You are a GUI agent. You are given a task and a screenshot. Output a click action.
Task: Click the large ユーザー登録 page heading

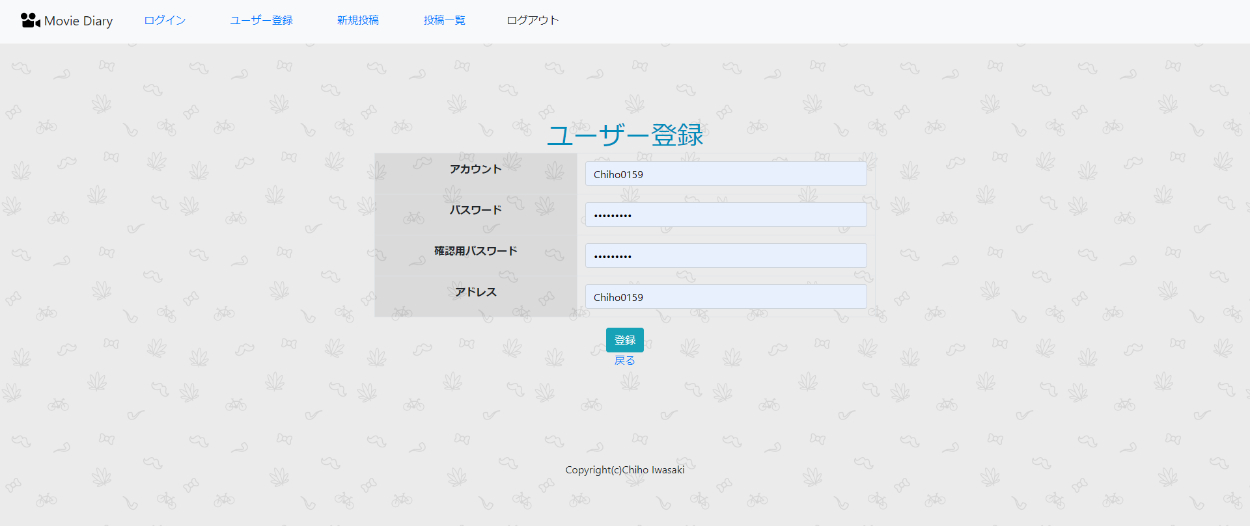point(625,135)
